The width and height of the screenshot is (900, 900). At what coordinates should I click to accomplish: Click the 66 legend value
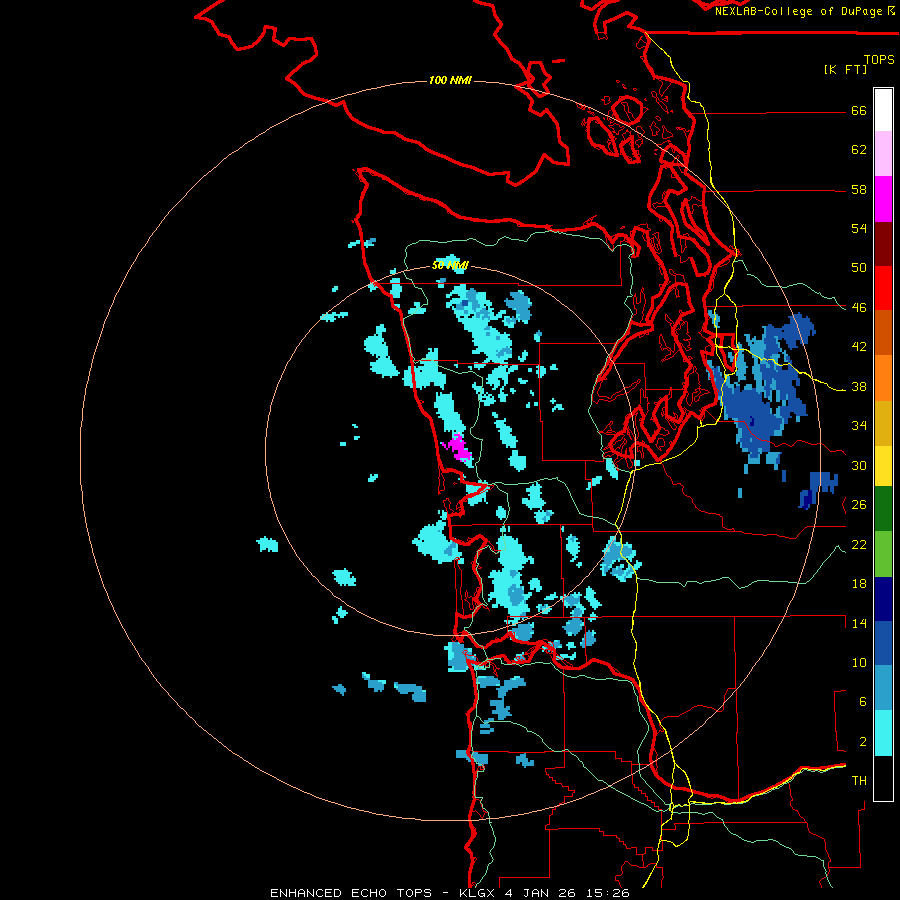point(859,110)
